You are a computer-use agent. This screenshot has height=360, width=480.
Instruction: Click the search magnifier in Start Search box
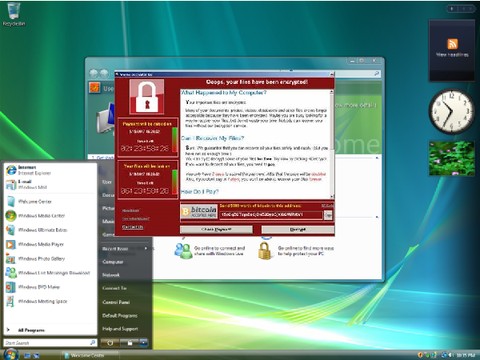point(92,343)
